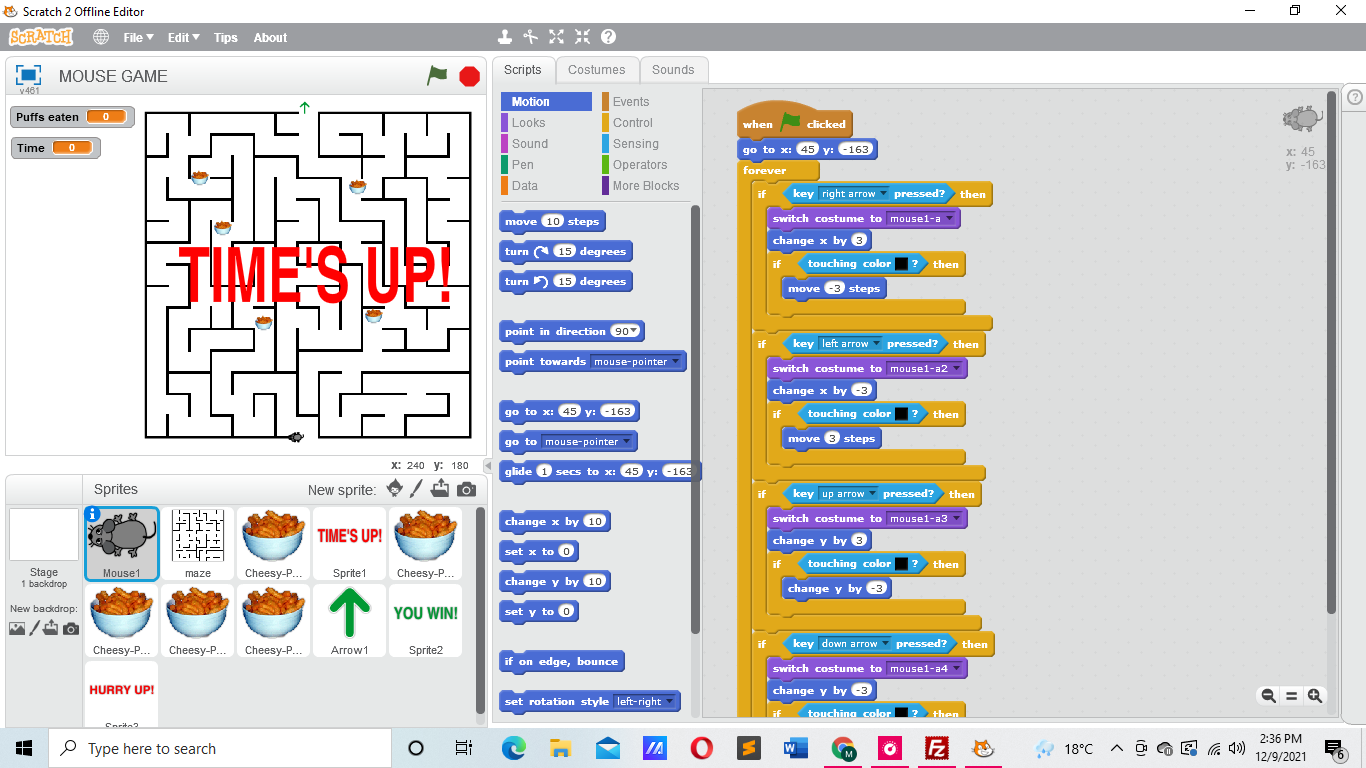Image resolution: width=1366 pixels, height=768 pixels.
Task: Stop the project with red stop sign
Action: (x=470, y=76)
